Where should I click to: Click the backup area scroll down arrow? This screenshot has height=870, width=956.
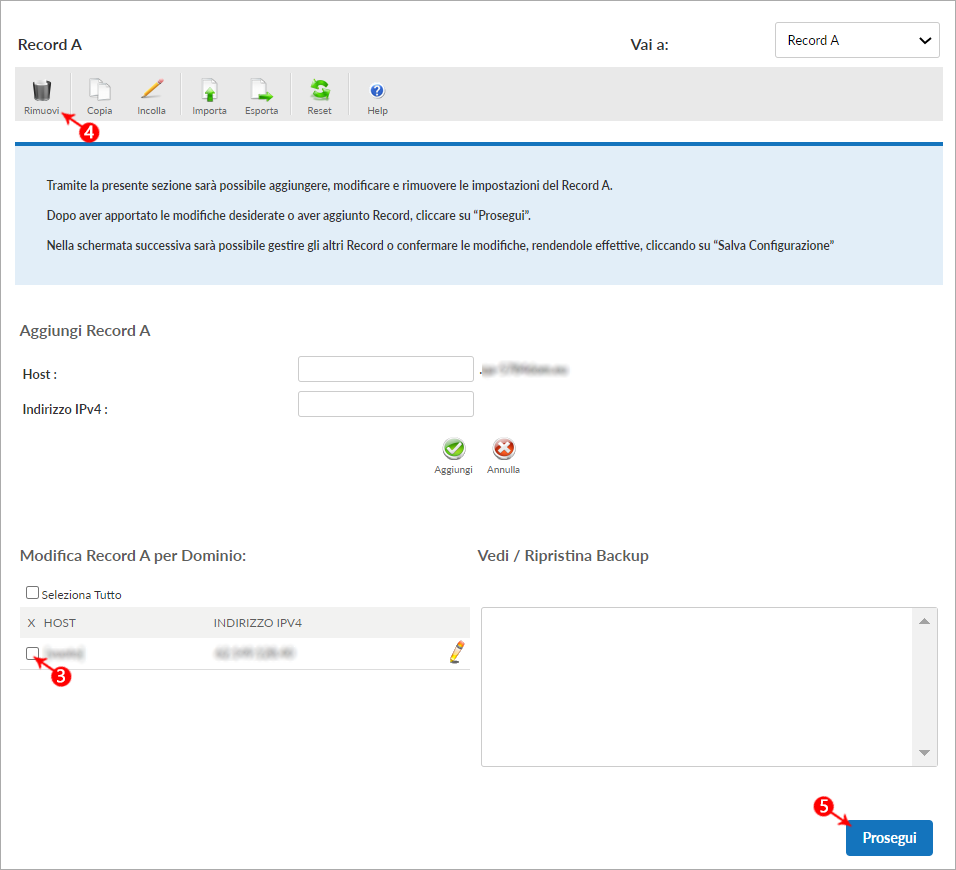pyautogui.click(x=924, y=753)
